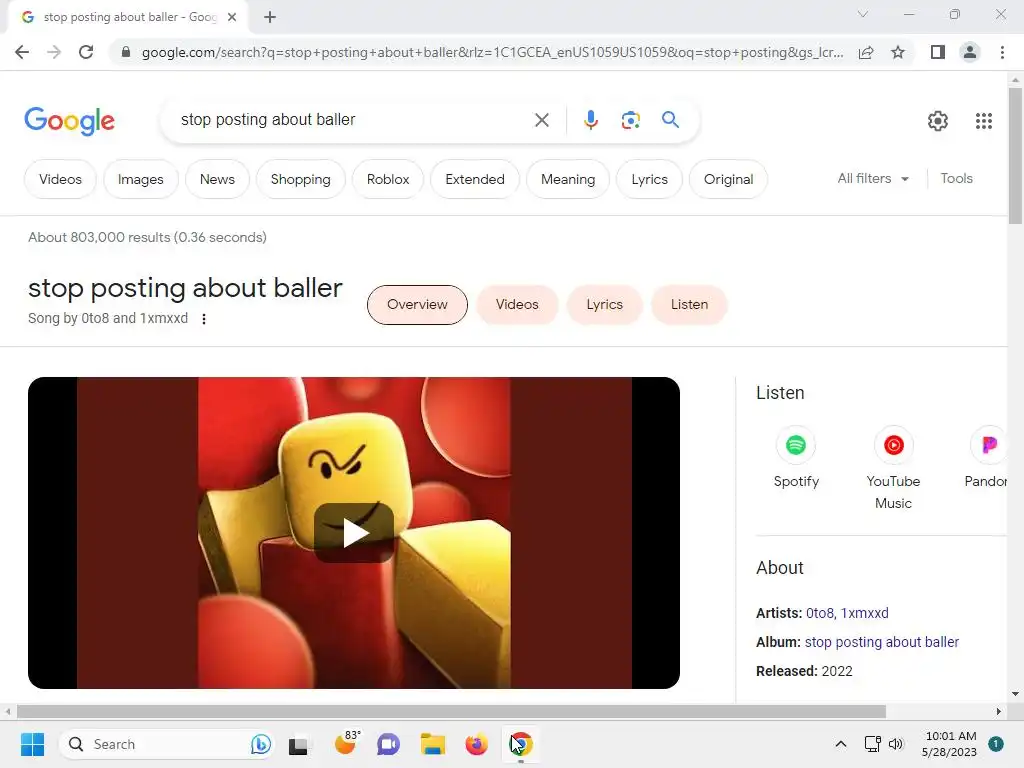Open the song's Videos panel tab
The height and width of the screenshot is (768, 1024).
point(517,304)
